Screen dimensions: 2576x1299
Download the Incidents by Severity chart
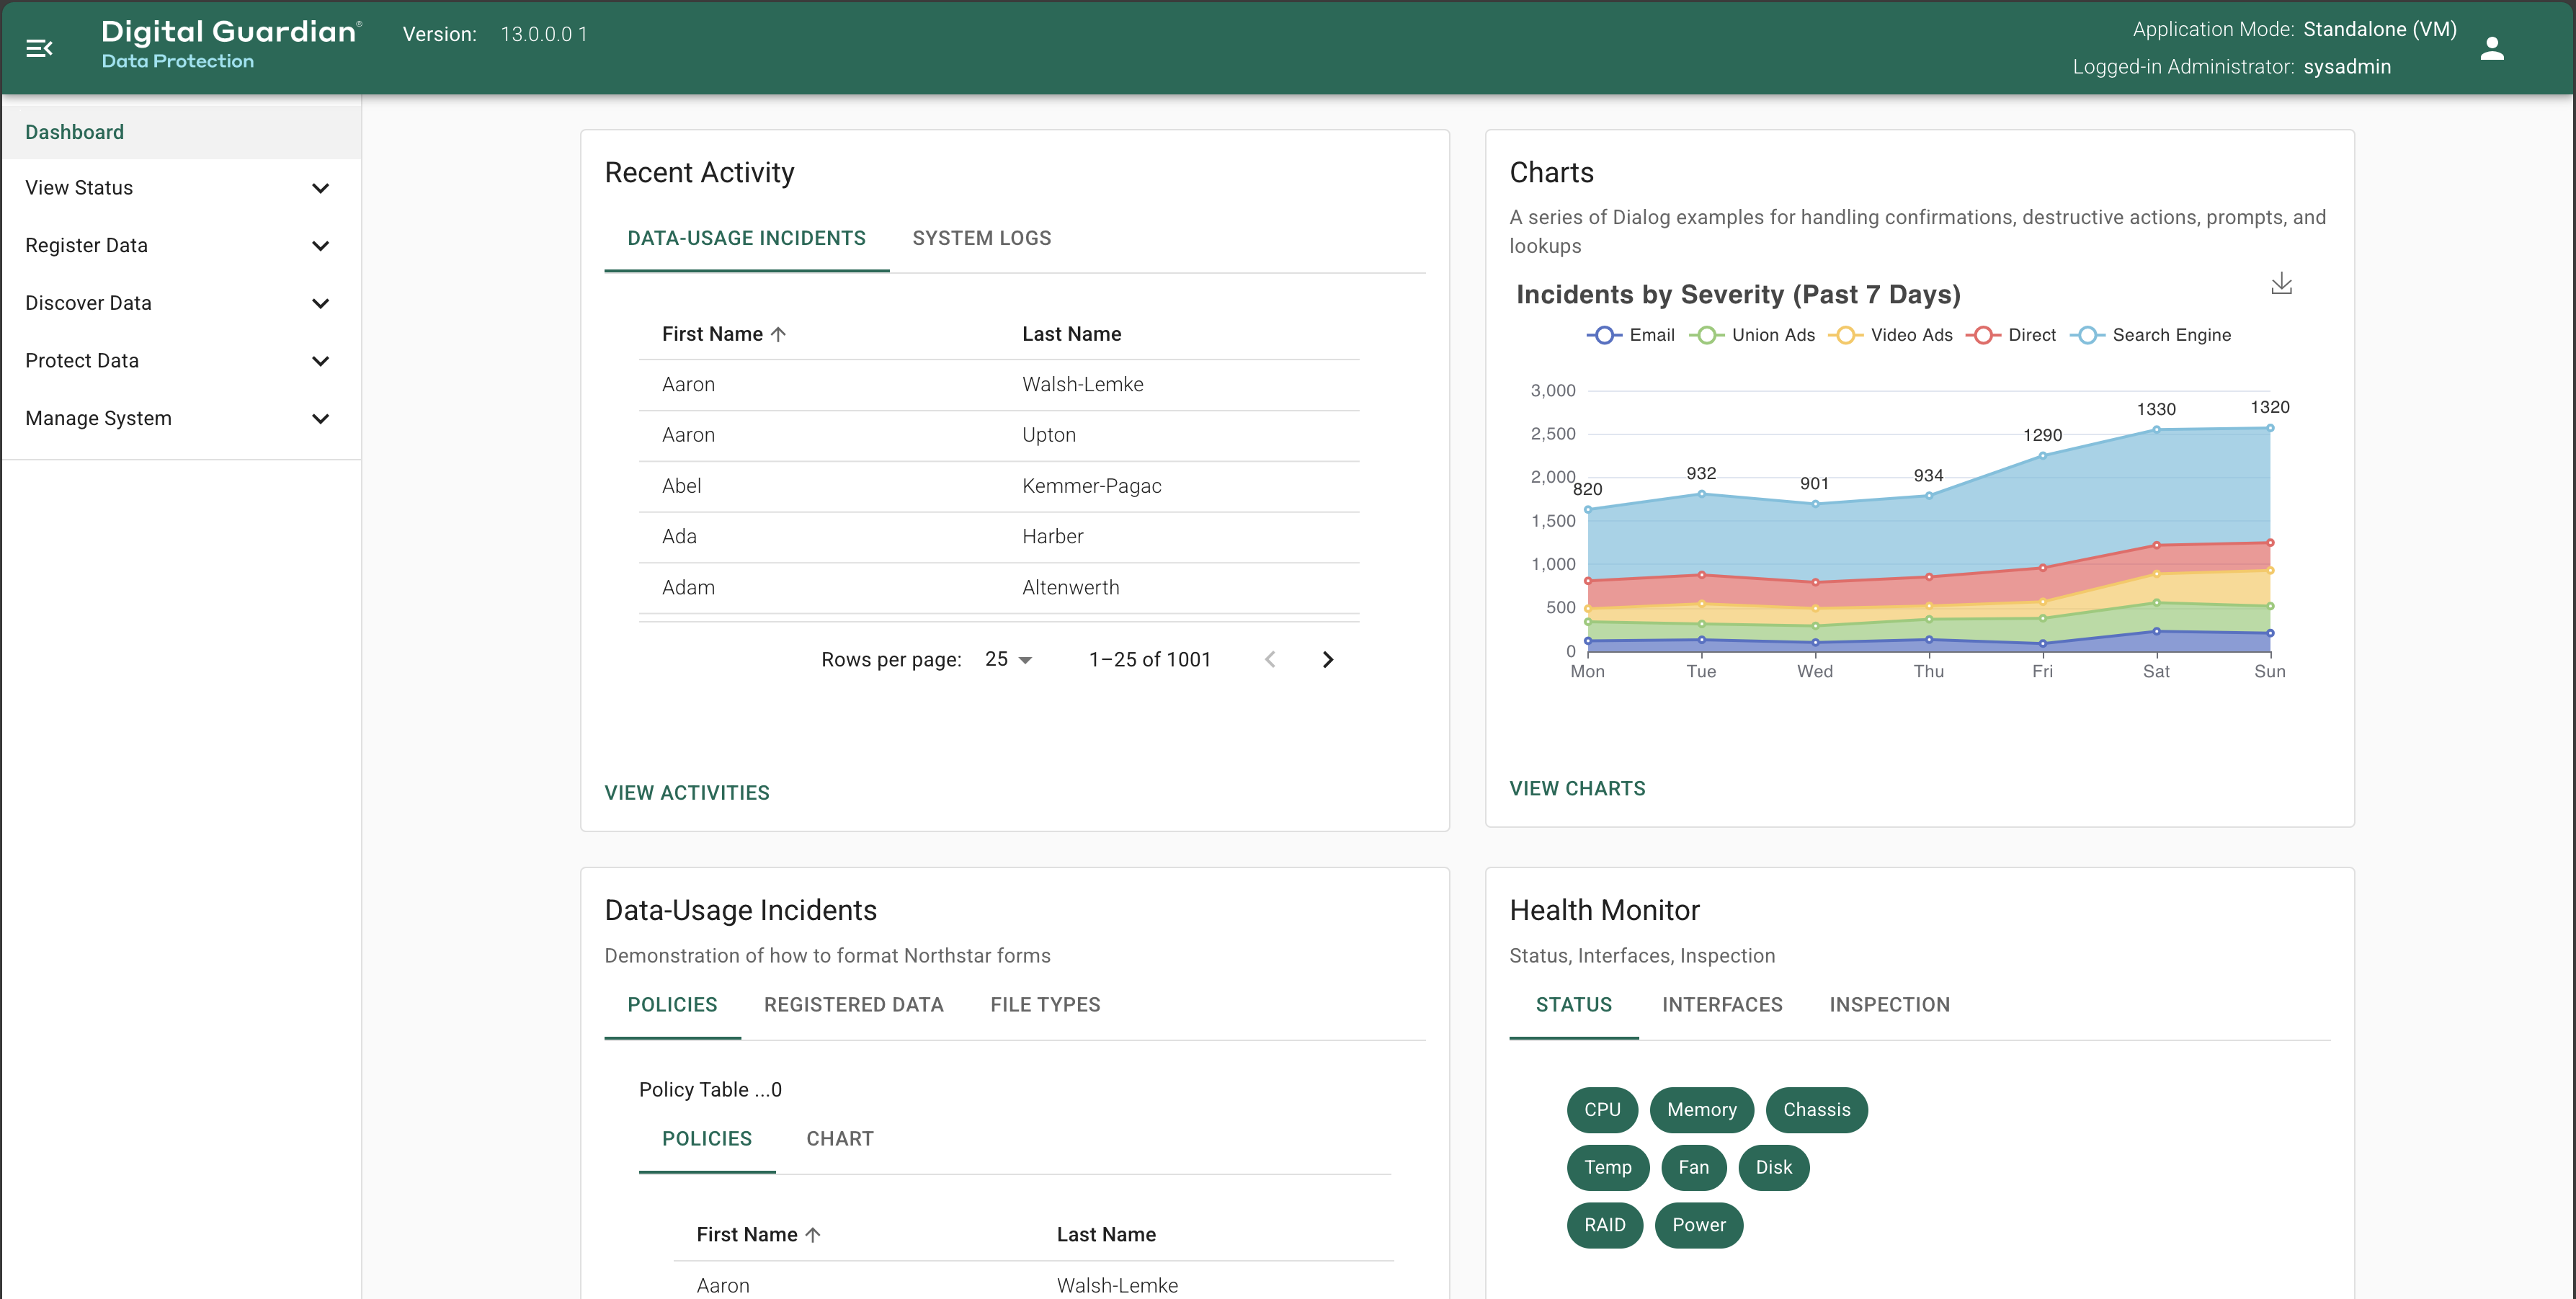pos(2283,283)
